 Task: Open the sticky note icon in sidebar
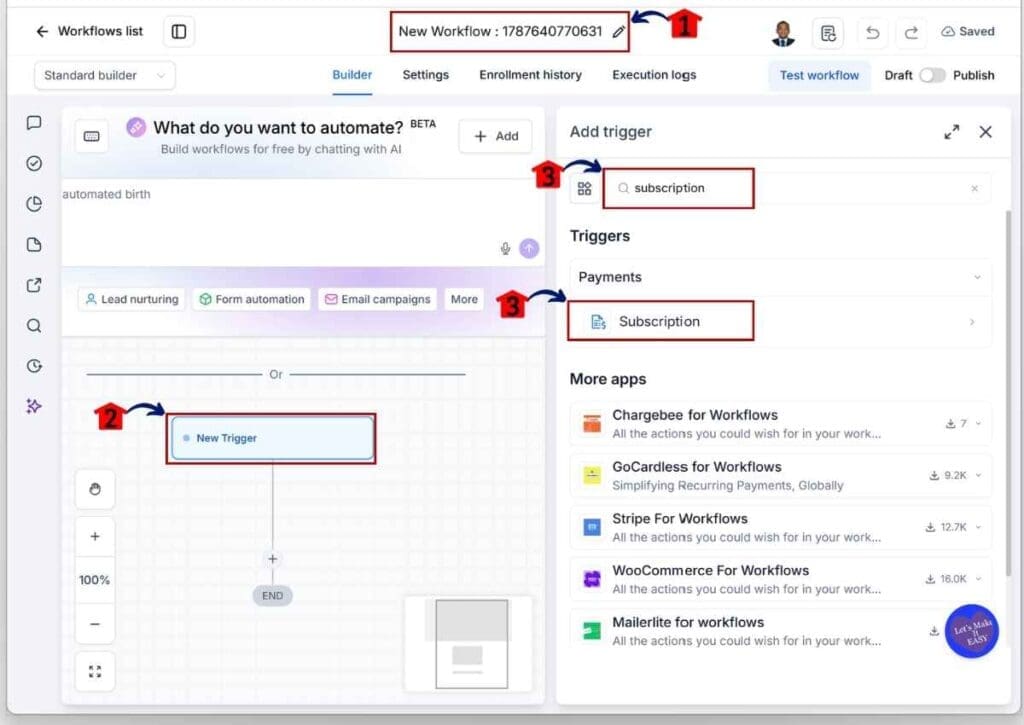pos(34,244)
